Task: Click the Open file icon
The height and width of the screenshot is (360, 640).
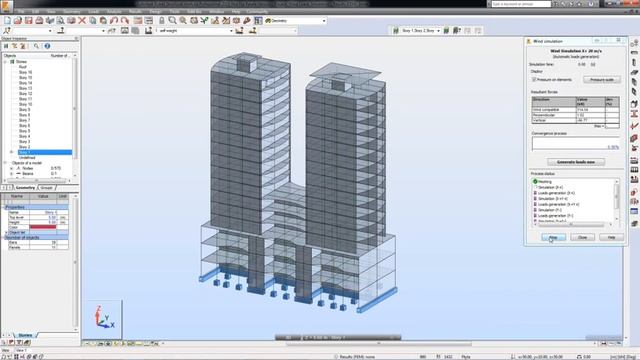Action: coord(18,20)
